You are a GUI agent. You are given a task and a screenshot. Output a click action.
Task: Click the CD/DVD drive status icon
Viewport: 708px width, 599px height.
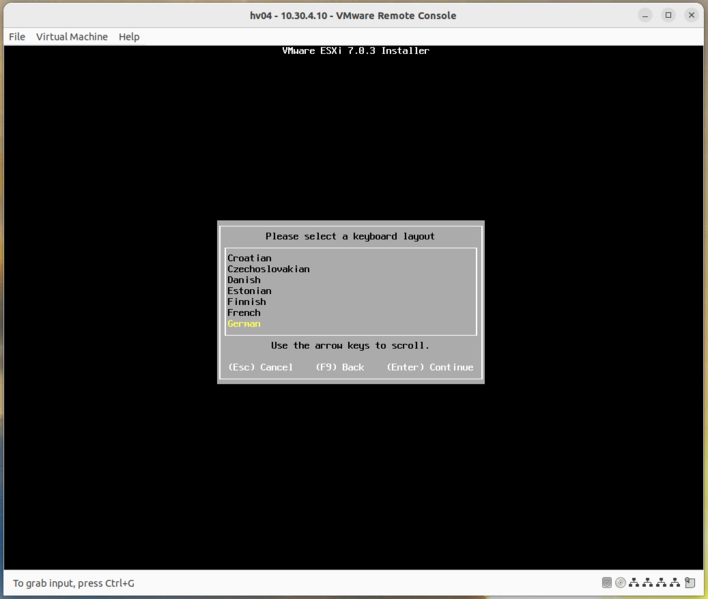click(x=620, y=583)
